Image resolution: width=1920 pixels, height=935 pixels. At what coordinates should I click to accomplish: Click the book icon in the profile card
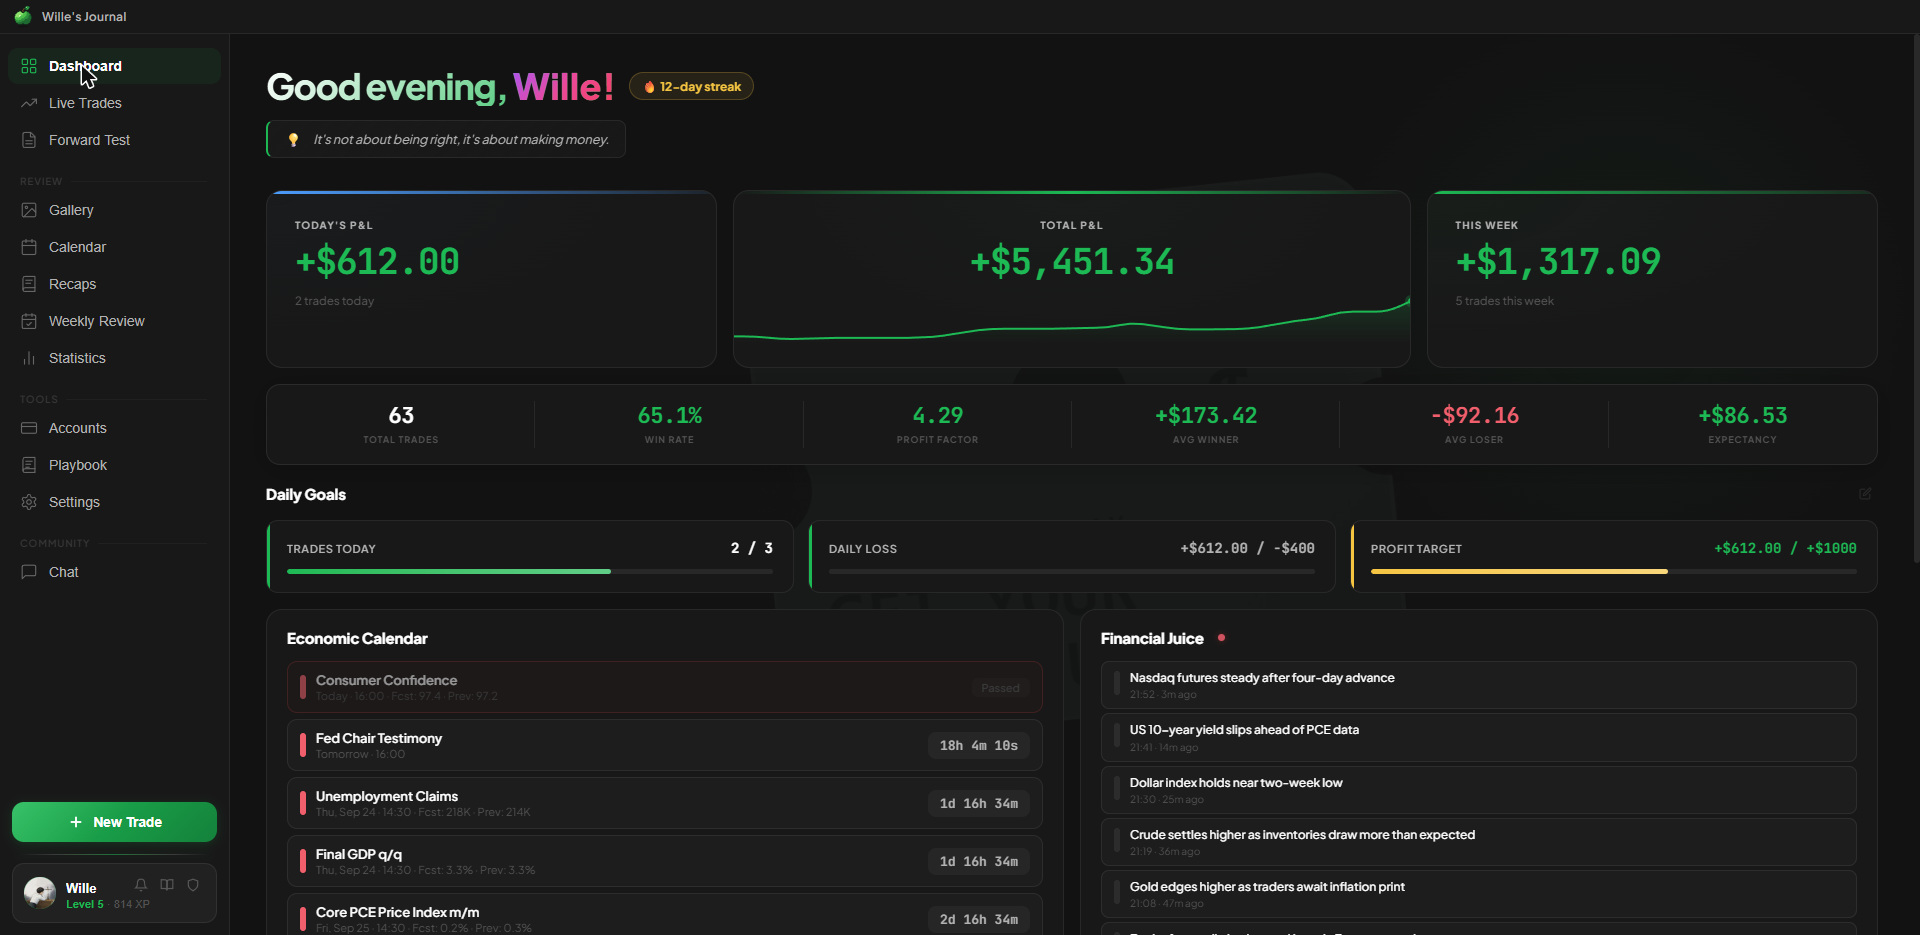pos(167,885)
